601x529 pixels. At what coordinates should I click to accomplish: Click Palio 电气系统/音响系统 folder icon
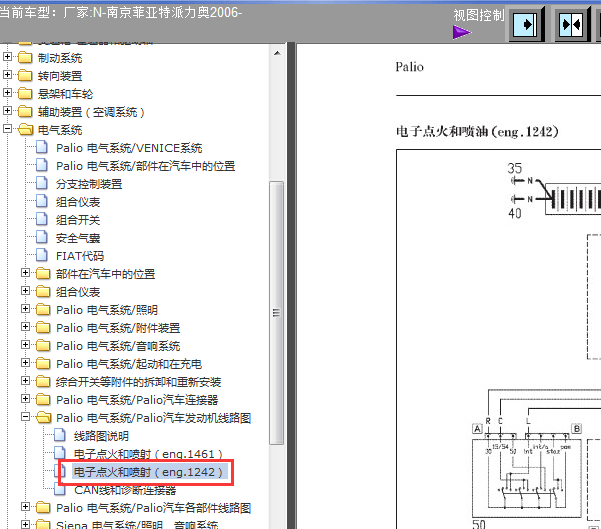click(x=43, y=345)
